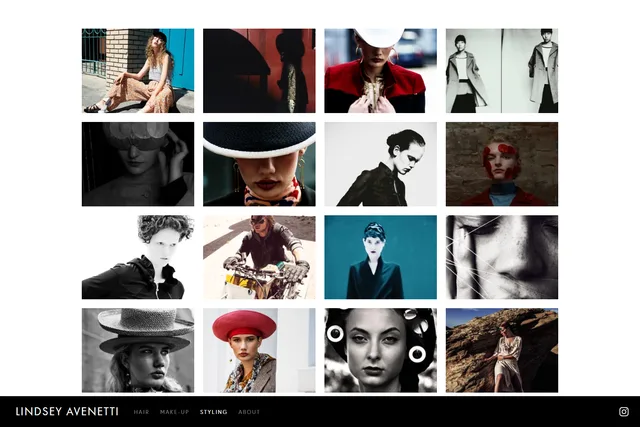Open the Instagram icon in footer

pyautogui.click(x=623, y=411)
